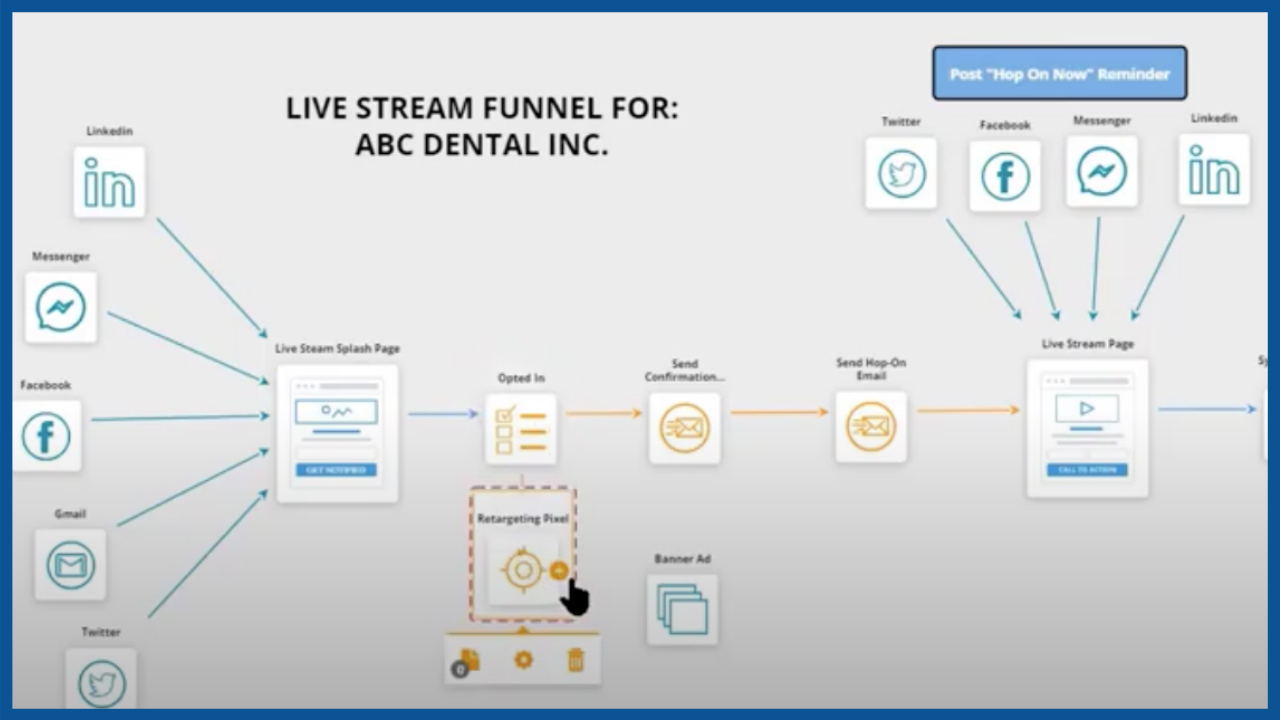This screenshot has width=1280, height=720.
Task: Click the Post "Hop On Now" Reminder button
Action: click(x=1059, y=73)
